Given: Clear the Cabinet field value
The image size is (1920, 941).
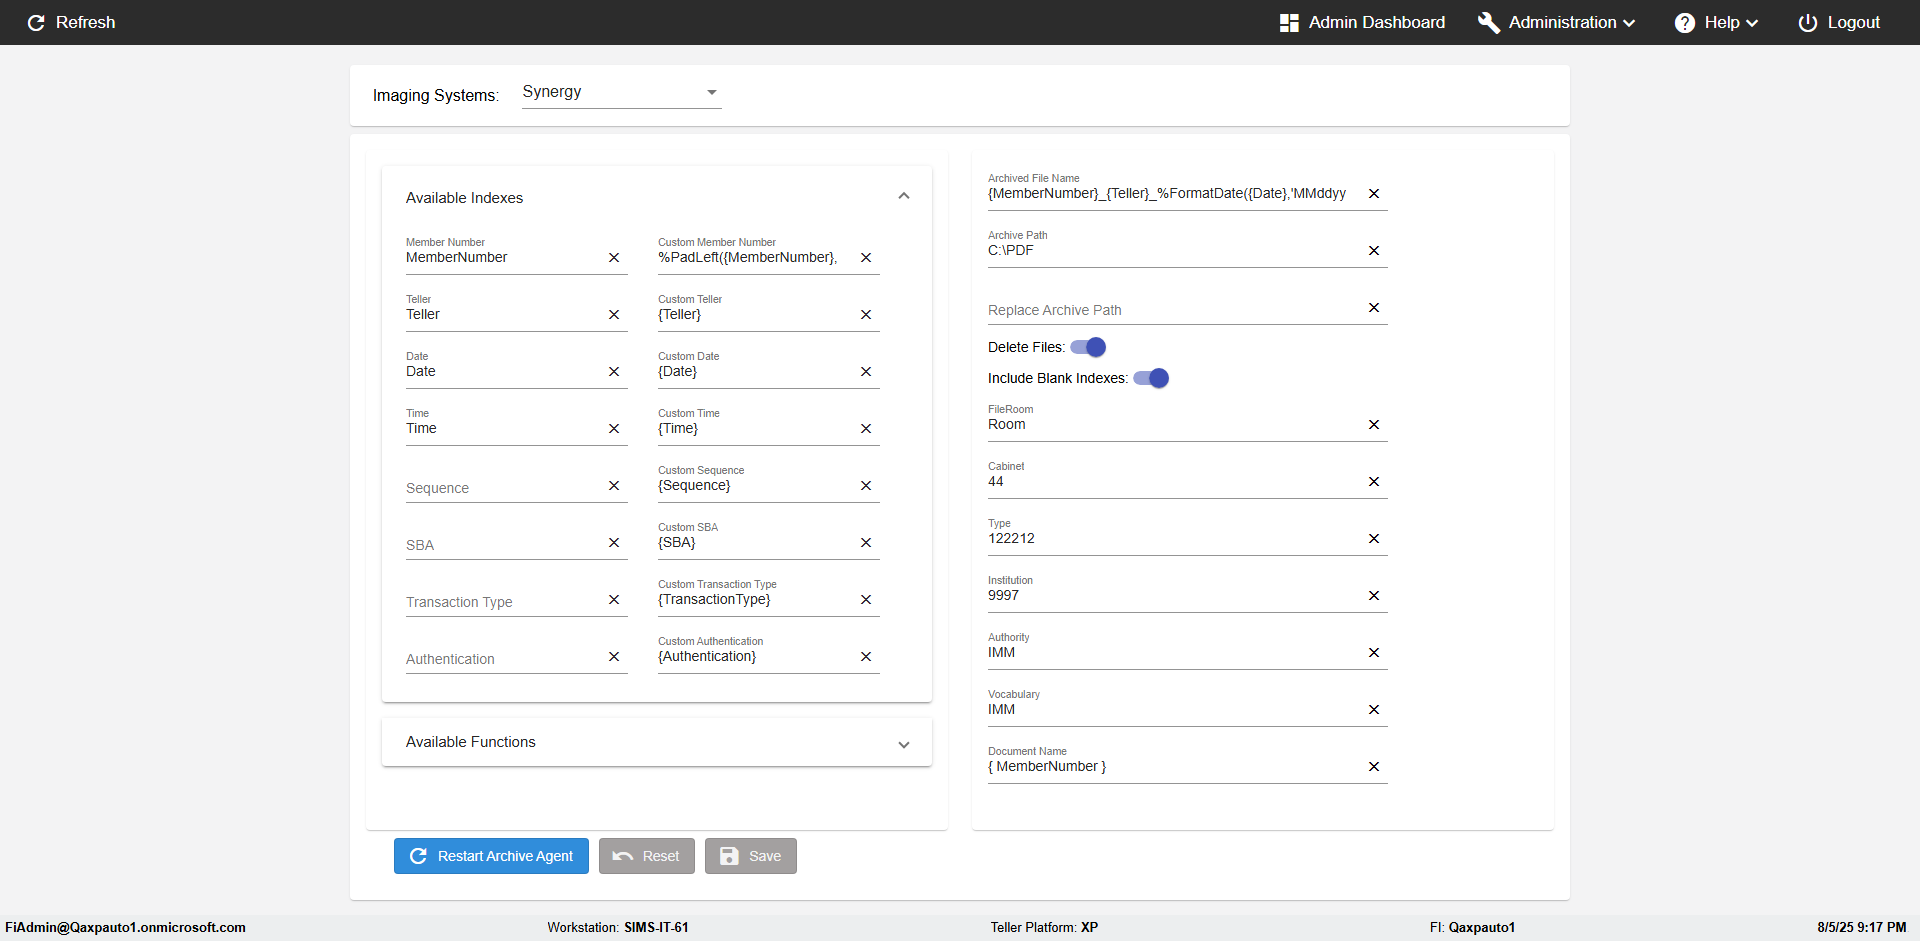Looking at the screenshot, I should point(1374,482).
